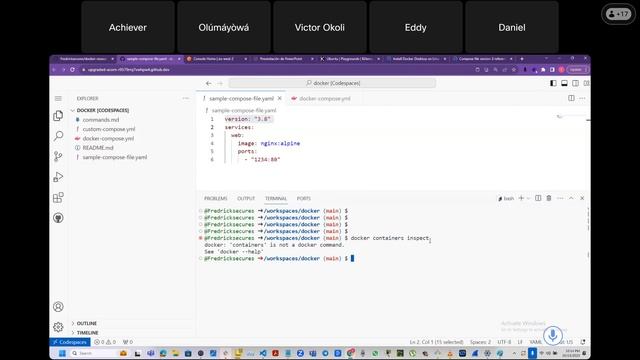Show the +17 more participants
Screen dimensions: 640x360
(618, 14)
